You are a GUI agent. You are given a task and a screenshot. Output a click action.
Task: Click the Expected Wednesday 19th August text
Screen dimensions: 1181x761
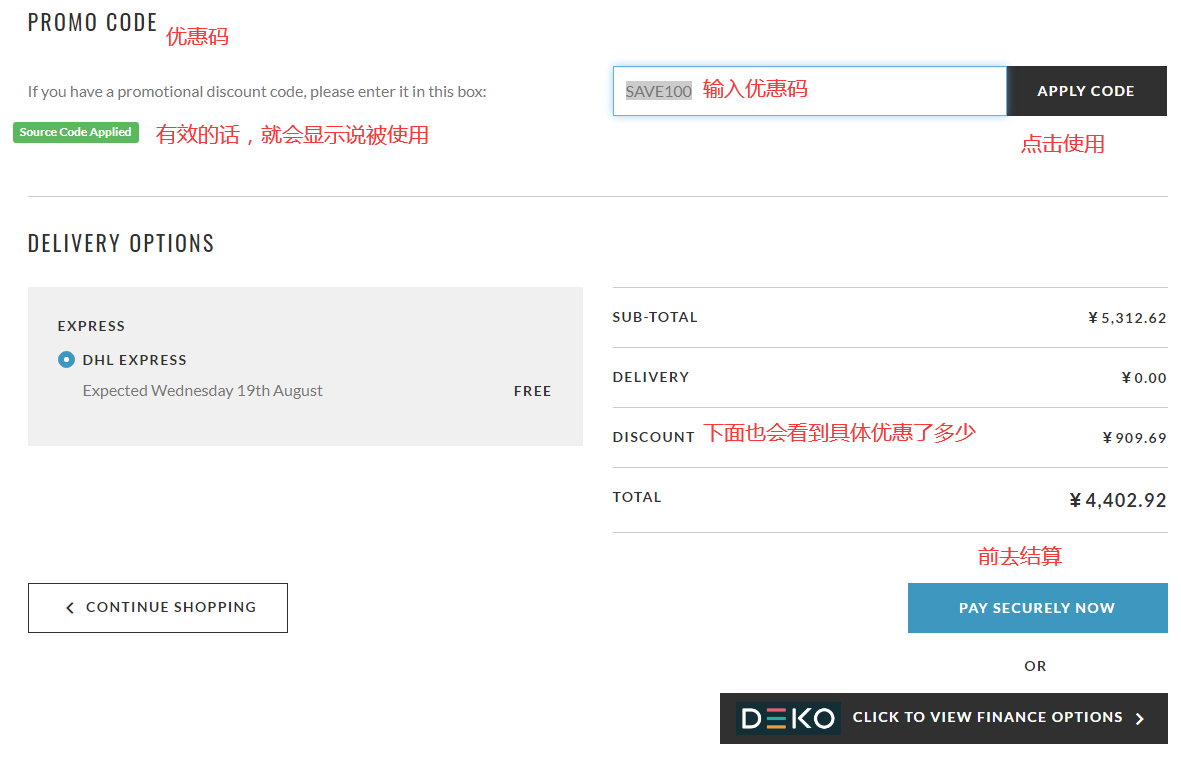pyautogui.click(x=203, y=391)
